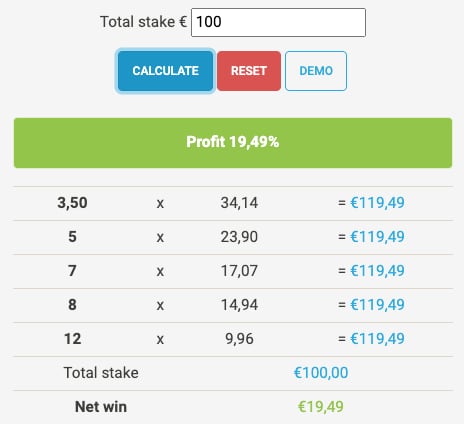Click the €119,49 return for odds 12
Image resolution: width=464 pixels, height=424 pixels.
coord(377,339)
